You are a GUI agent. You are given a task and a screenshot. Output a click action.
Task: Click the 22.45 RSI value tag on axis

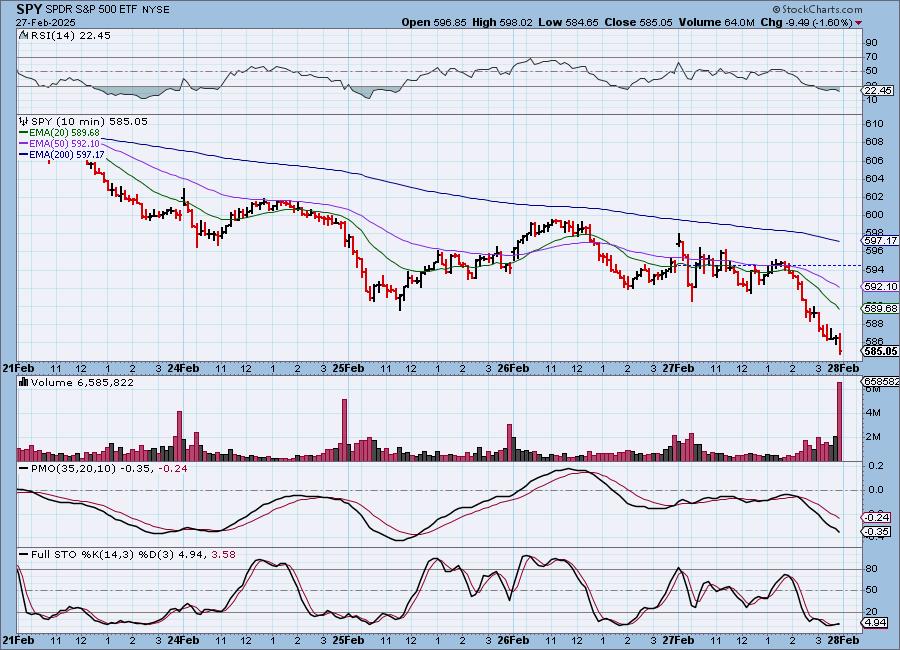click(x=878, y=91)
